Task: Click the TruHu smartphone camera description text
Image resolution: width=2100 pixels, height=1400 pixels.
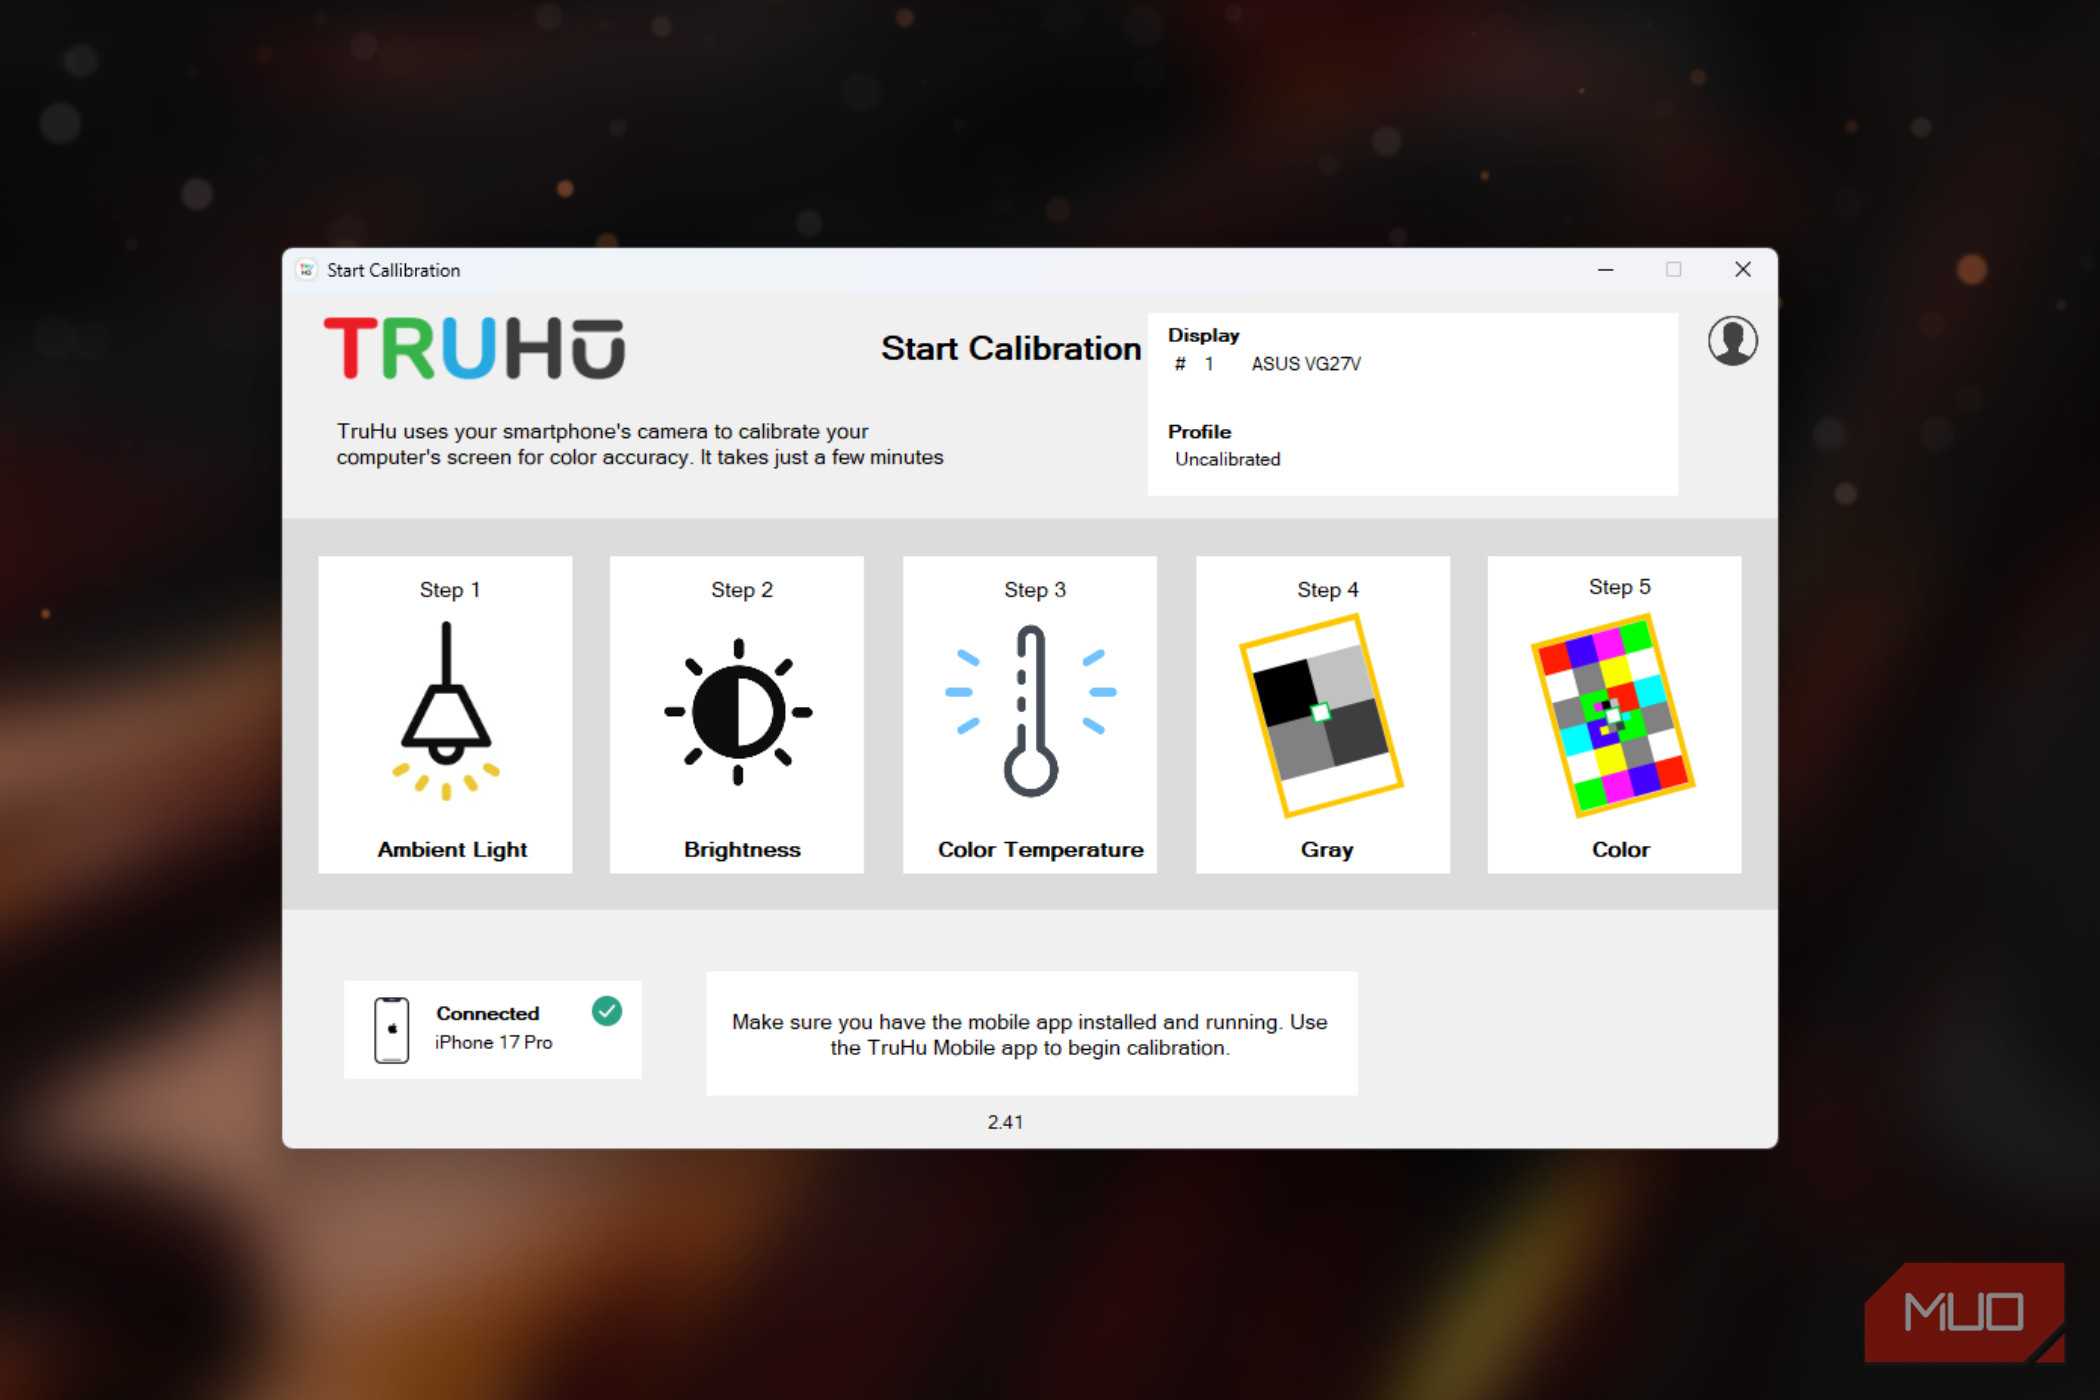Action: [640, 444]
